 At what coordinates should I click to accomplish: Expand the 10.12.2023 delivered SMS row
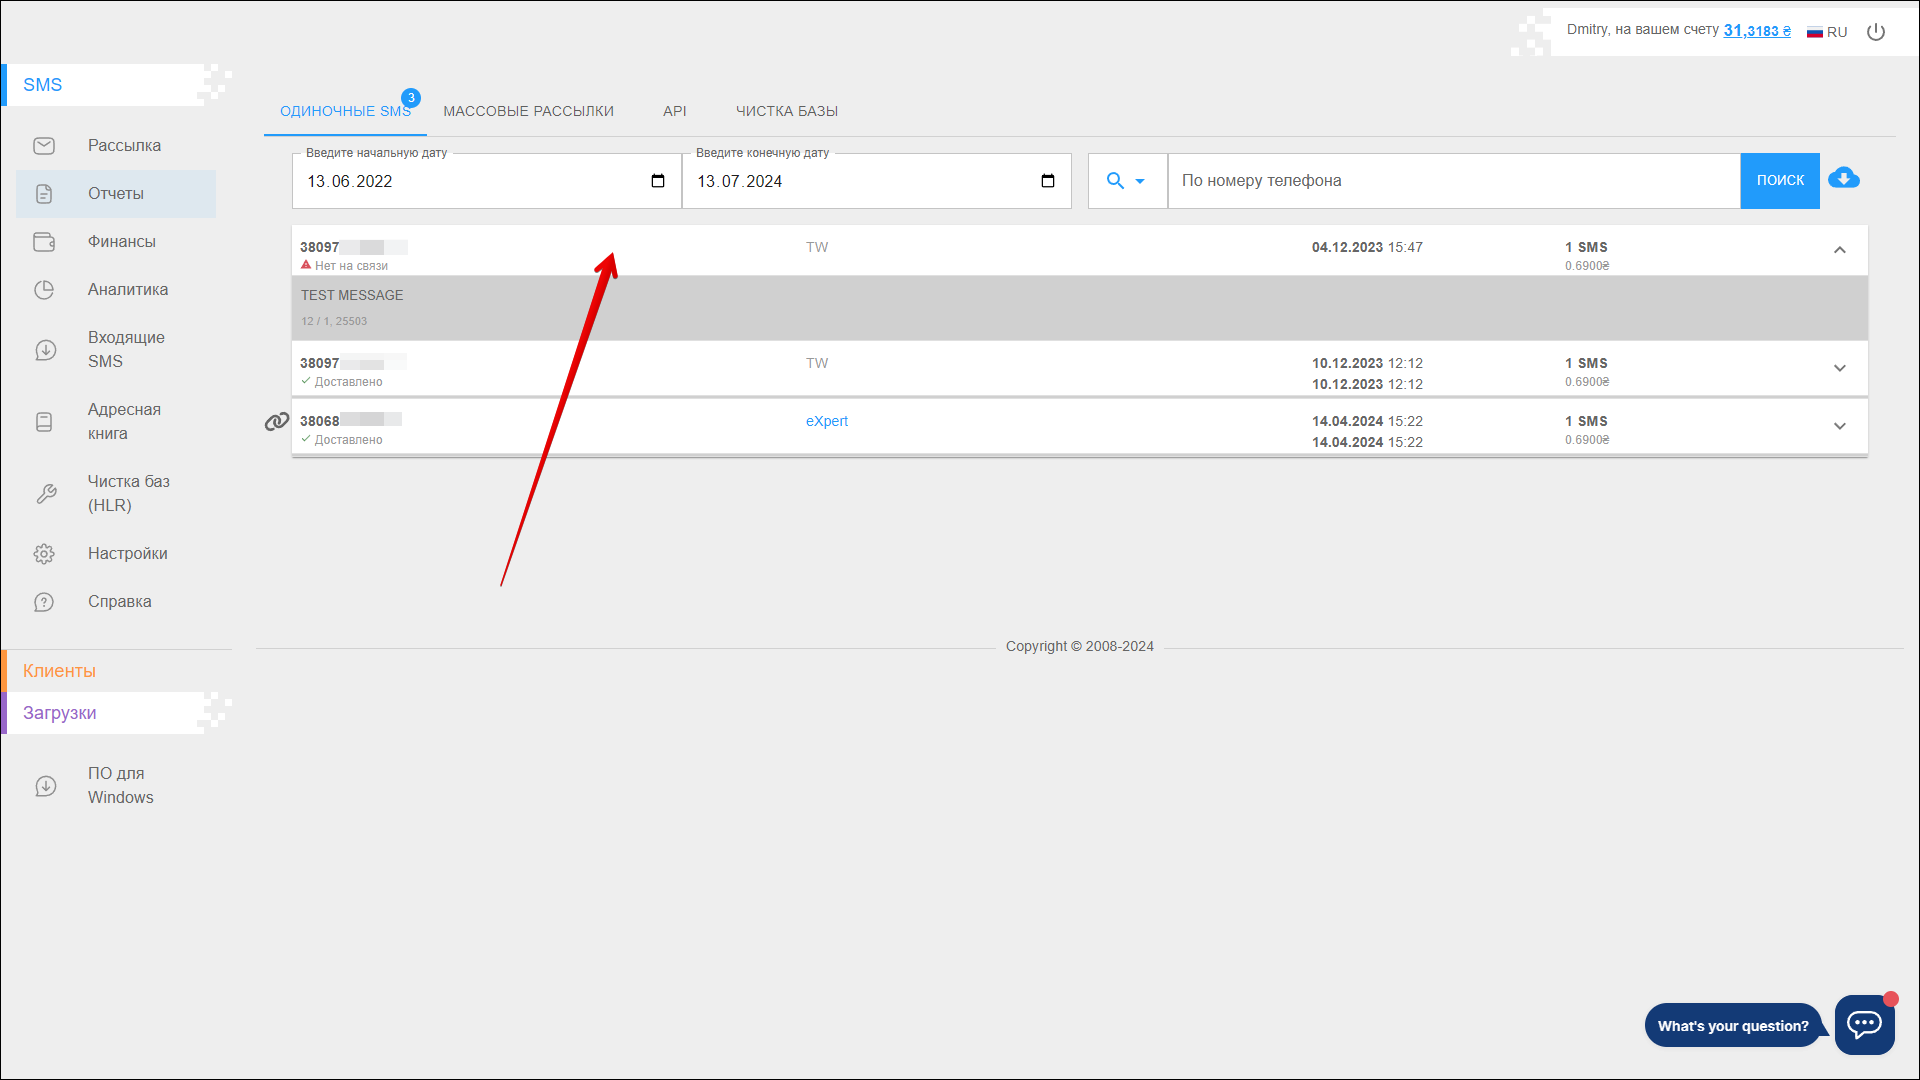tap(1839, 368)
